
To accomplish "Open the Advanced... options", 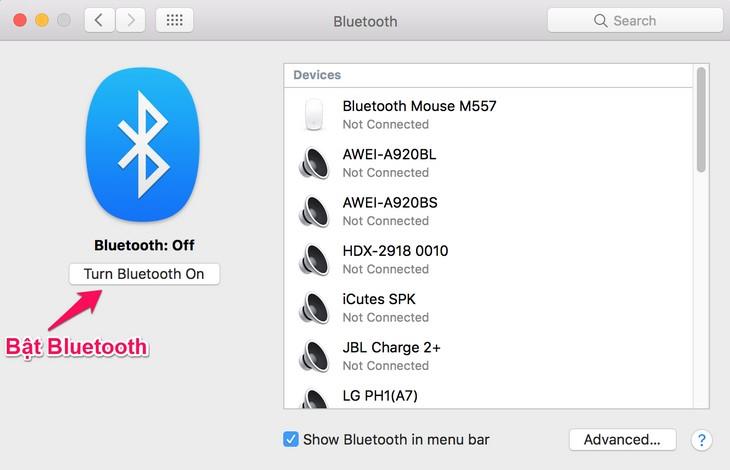I will tap(622, 439).
